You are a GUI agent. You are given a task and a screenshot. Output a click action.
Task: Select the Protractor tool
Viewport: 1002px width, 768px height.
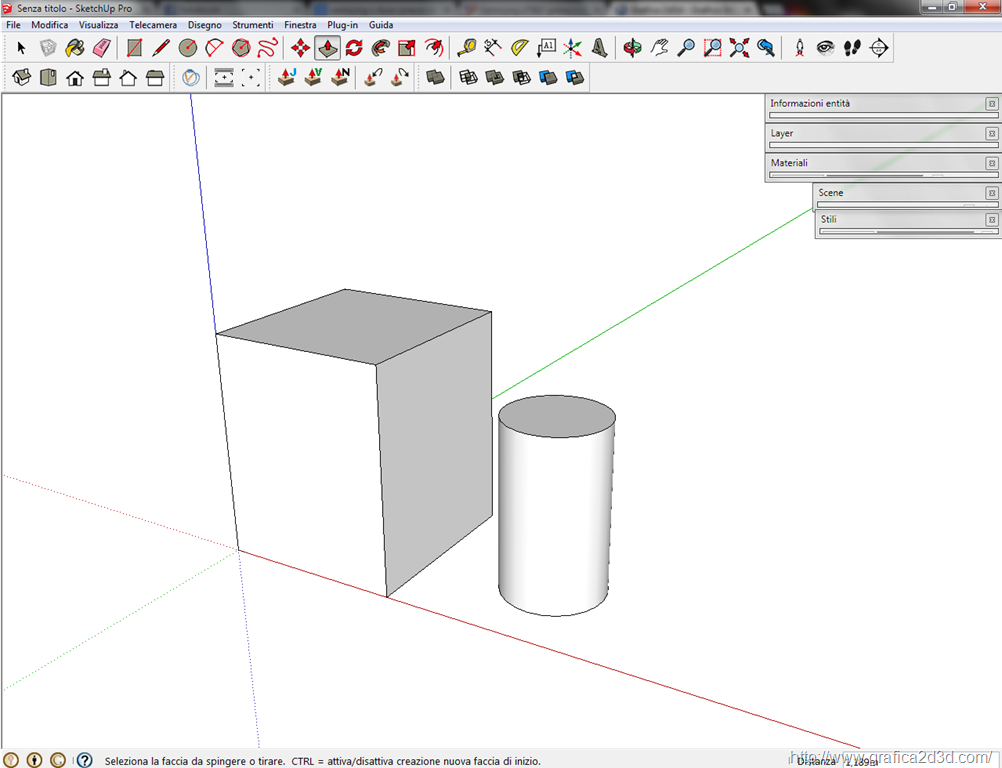pyautogui.click(x=520, y=47)
